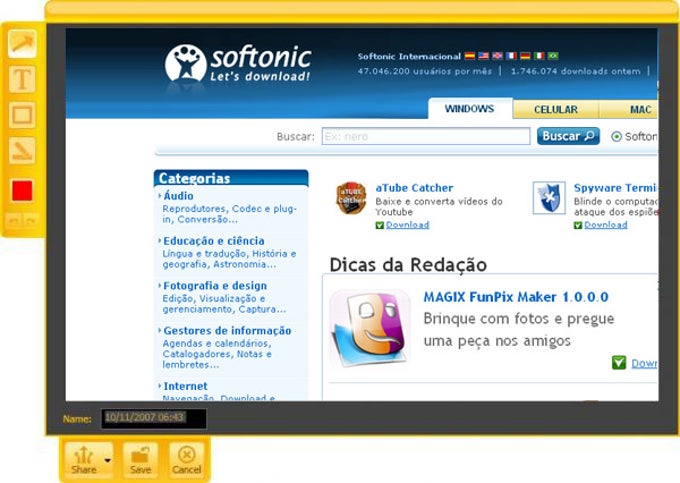Open the MAGIX FunPix Maker 1.0.0.0 link
Image resolution: width=680 pixels, height=483 pixels.
pos(516,297)
